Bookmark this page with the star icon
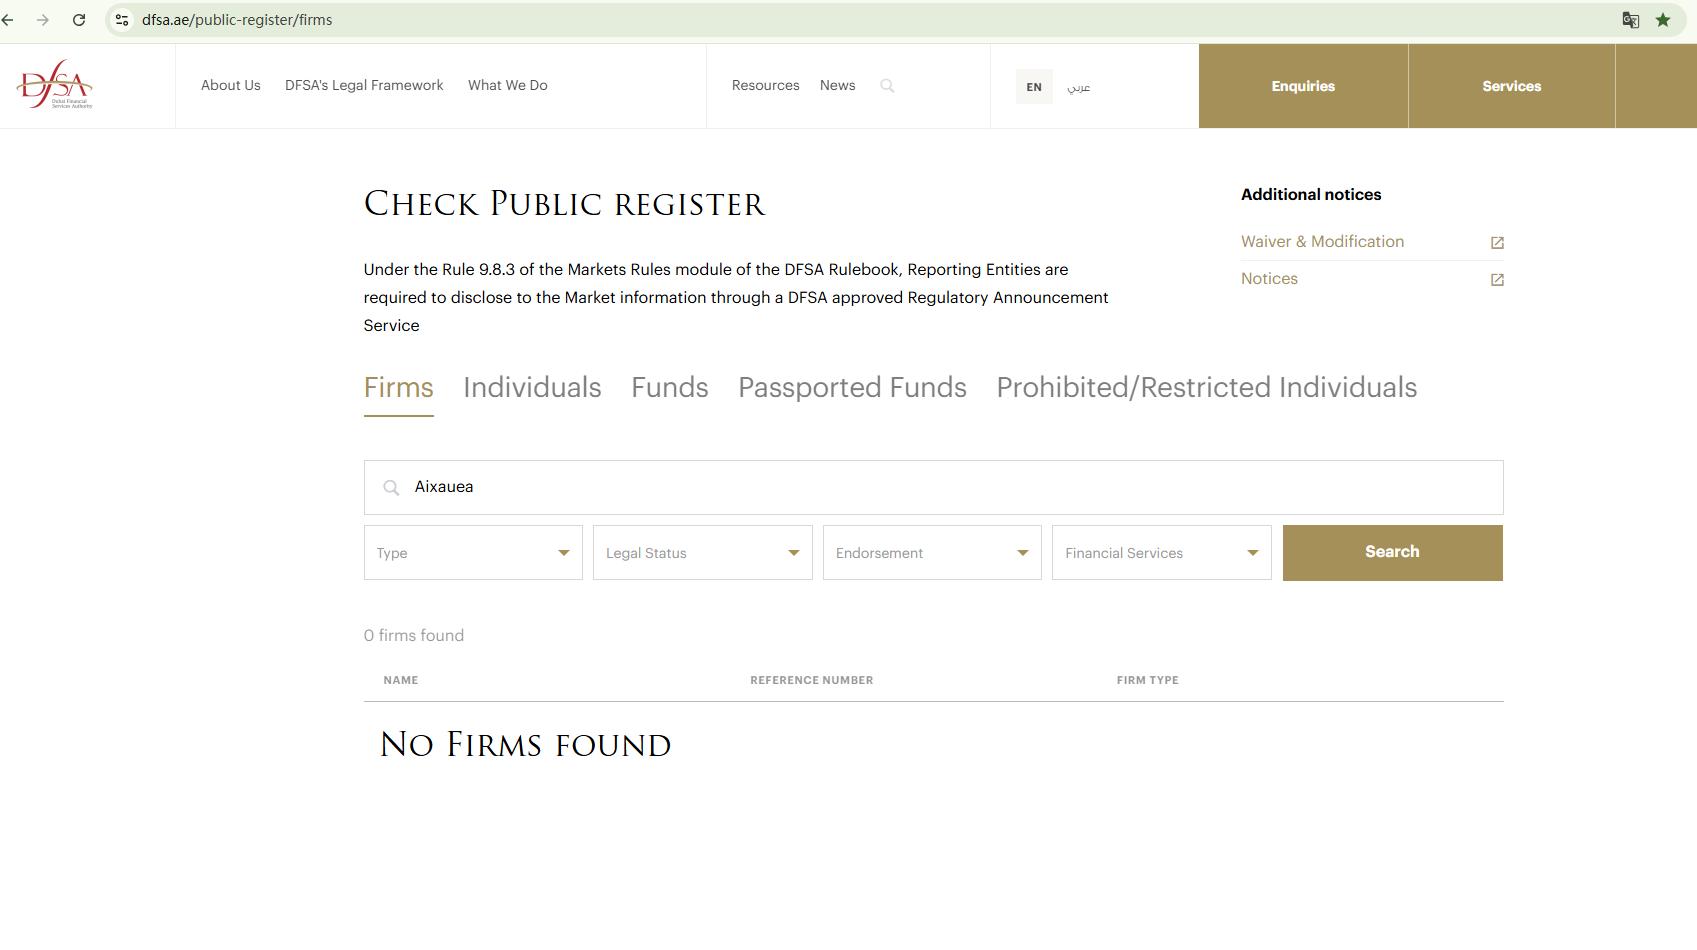 tap(1663, 20)
